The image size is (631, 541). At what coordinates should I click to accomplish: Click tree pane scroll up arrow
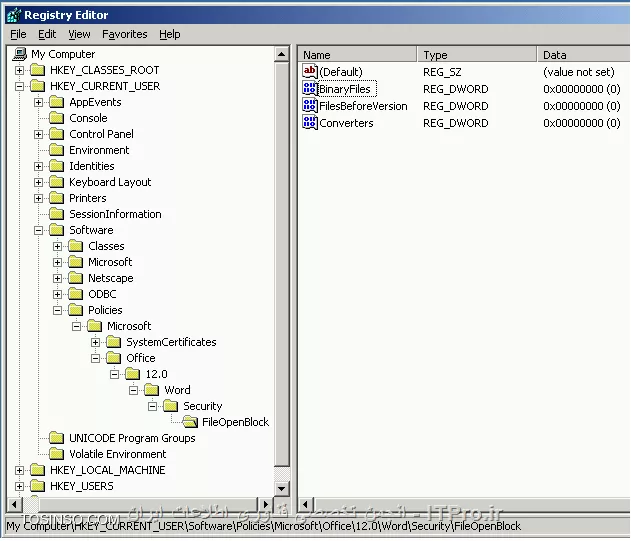pos(282,54)
